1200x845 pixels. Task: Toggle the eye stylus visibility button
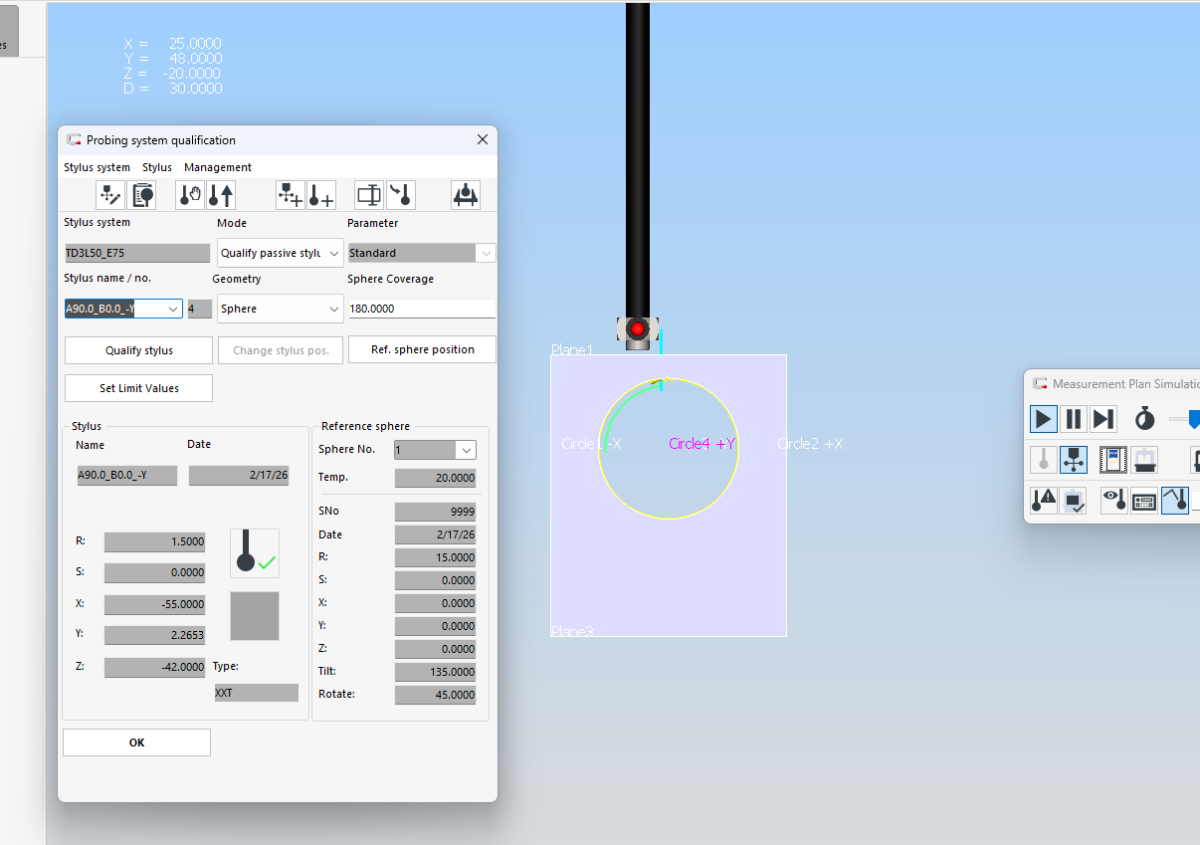tap(1114, 500)
